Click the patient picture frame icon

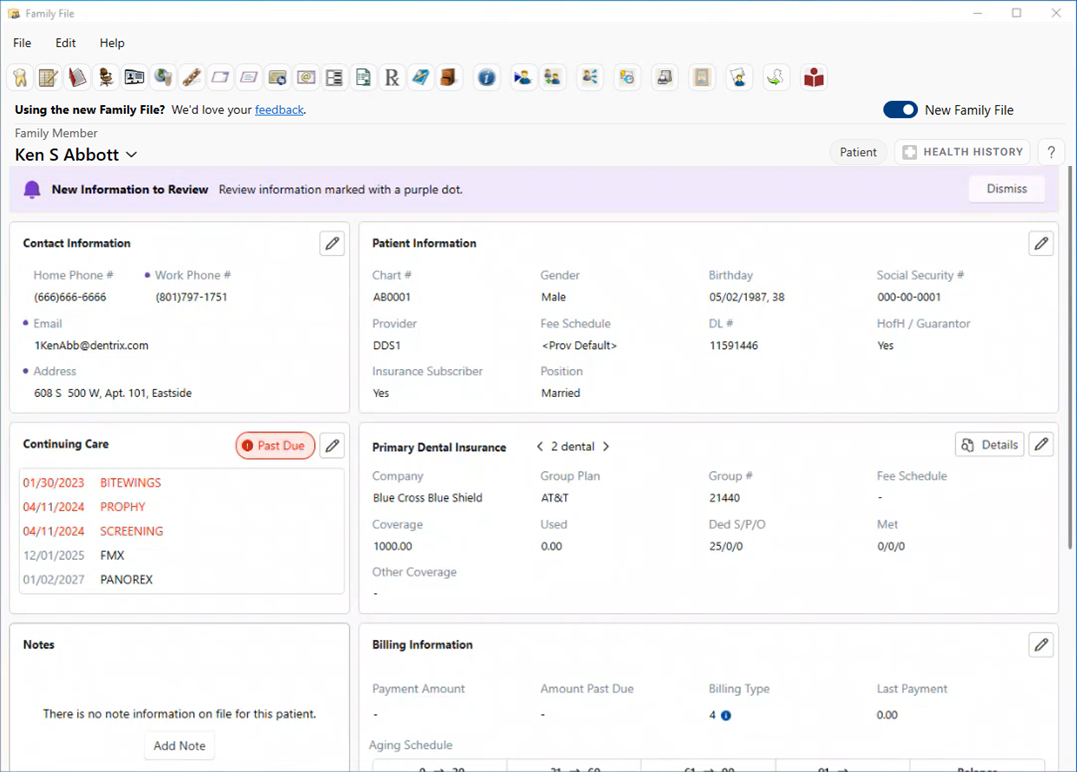click(702, 78)
